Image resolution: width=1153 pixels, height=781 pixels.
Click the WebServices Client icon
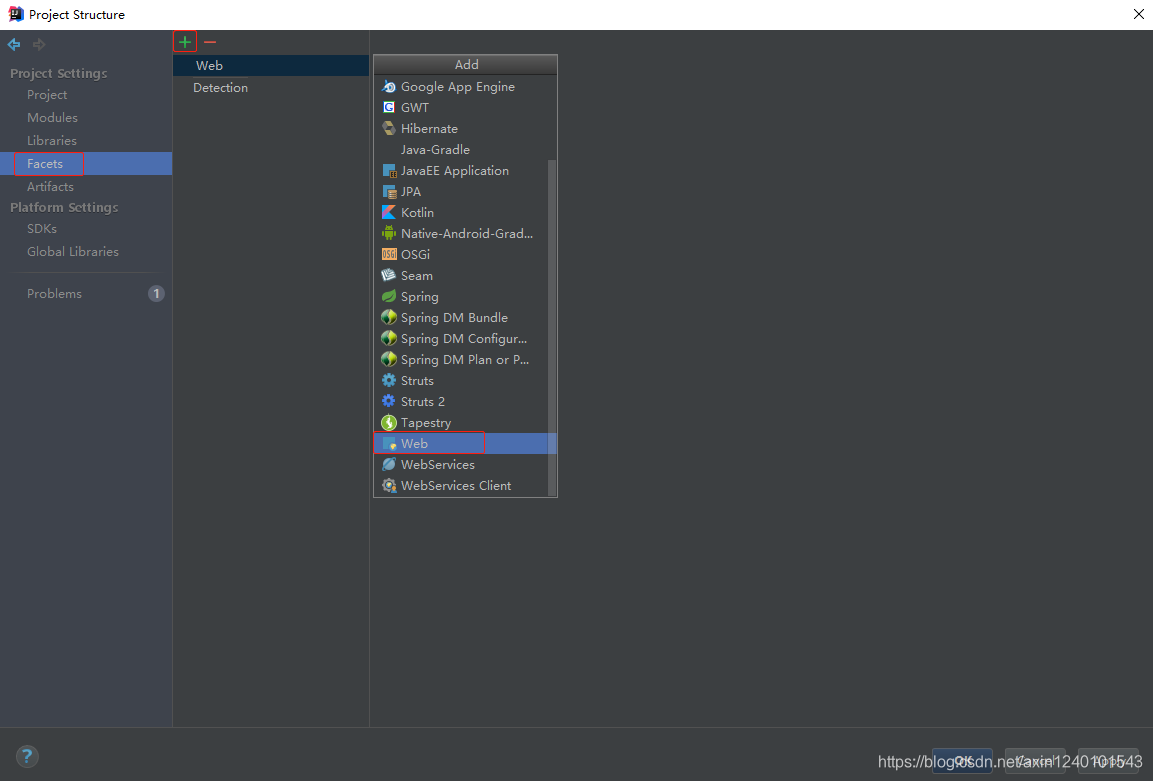click(389, 486)
